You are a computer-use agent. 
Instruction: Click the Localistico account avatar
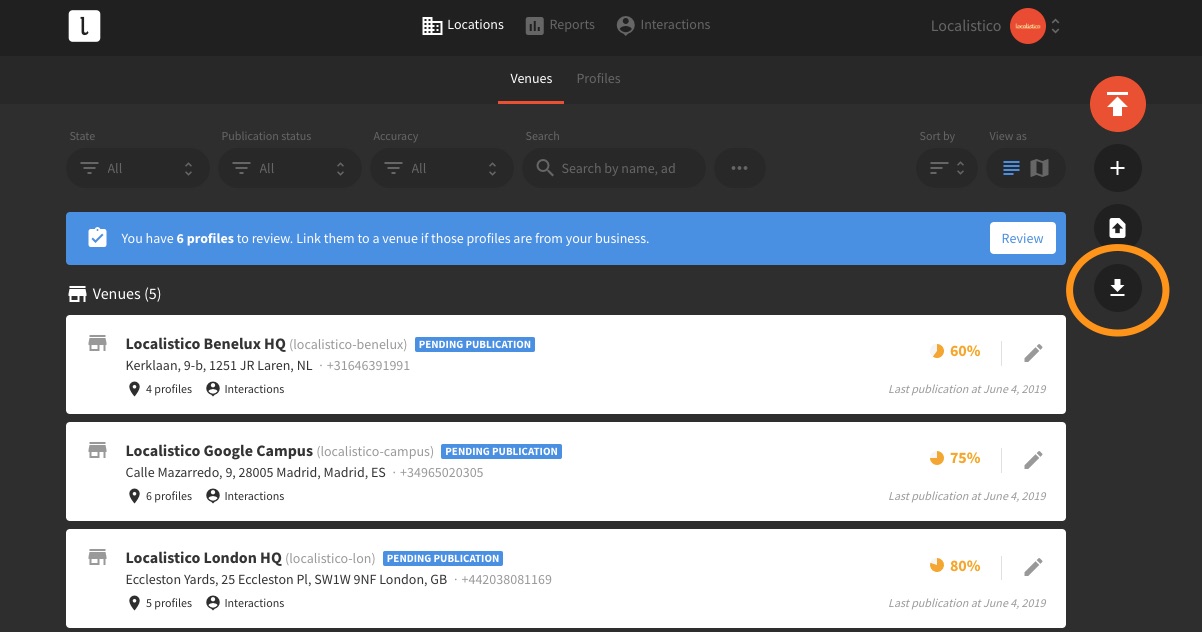[x=1028, y=26]
